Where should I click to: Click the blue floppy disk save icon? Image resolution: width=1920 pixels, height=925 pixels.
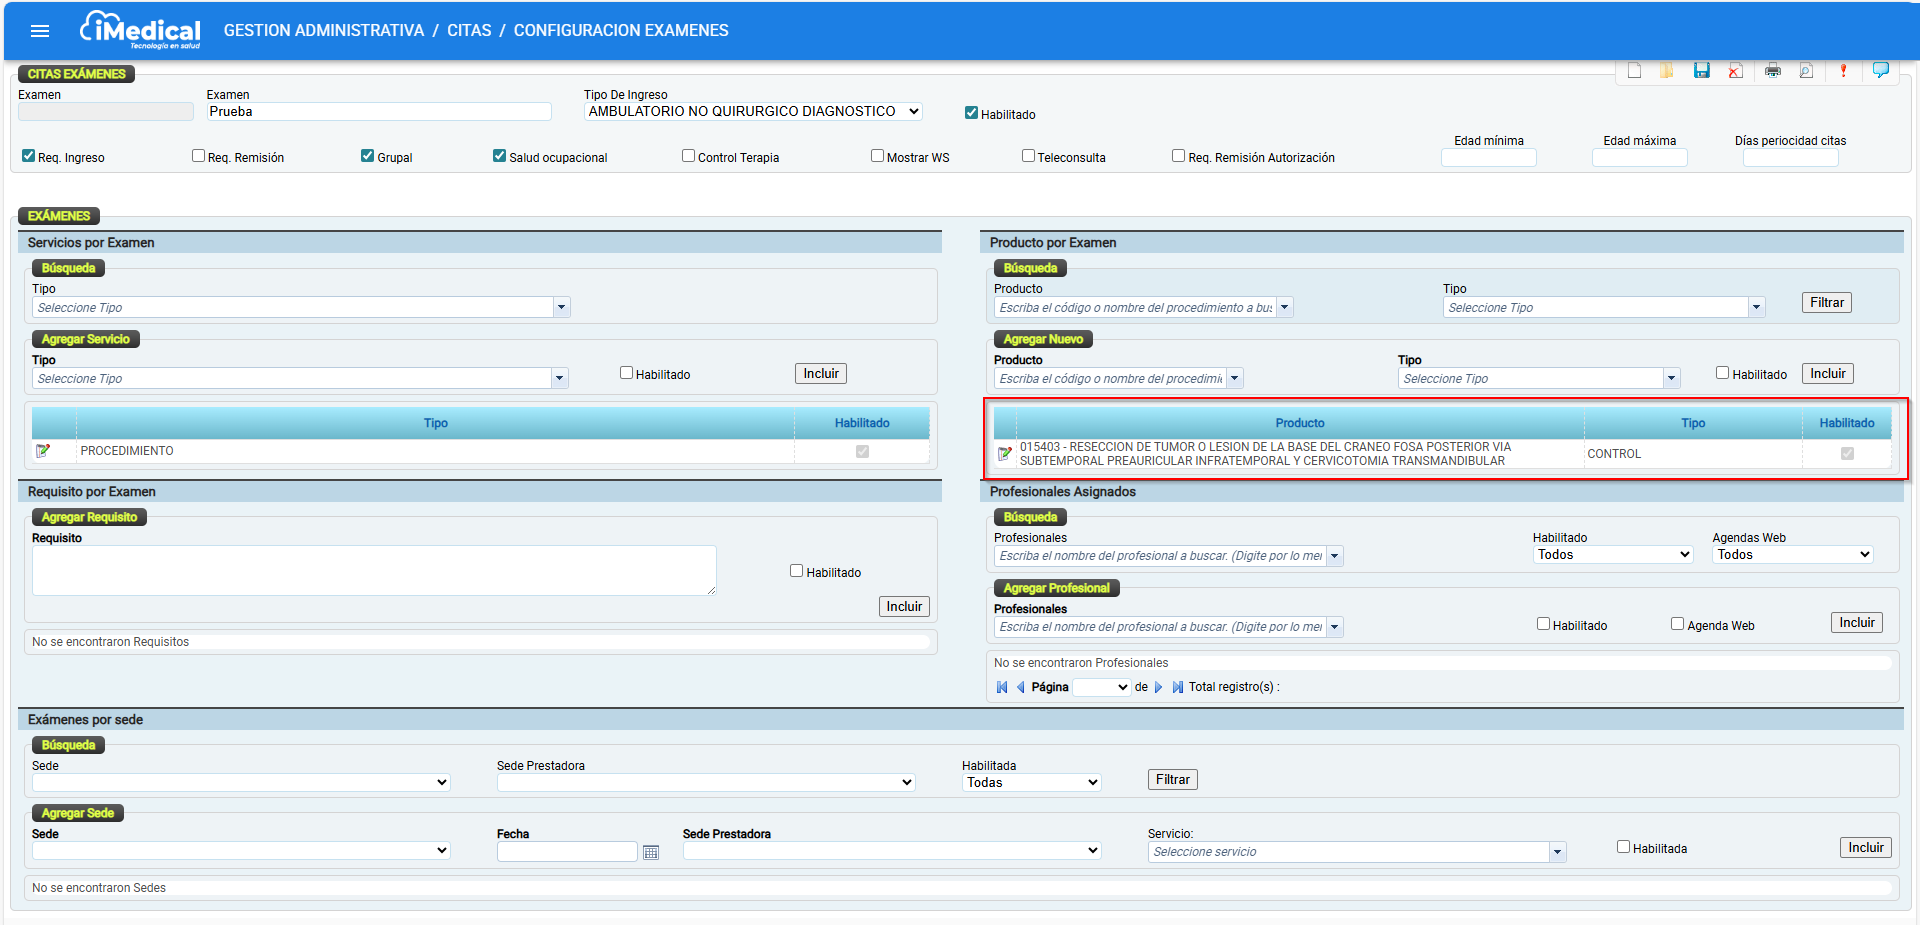point(1701,70)
